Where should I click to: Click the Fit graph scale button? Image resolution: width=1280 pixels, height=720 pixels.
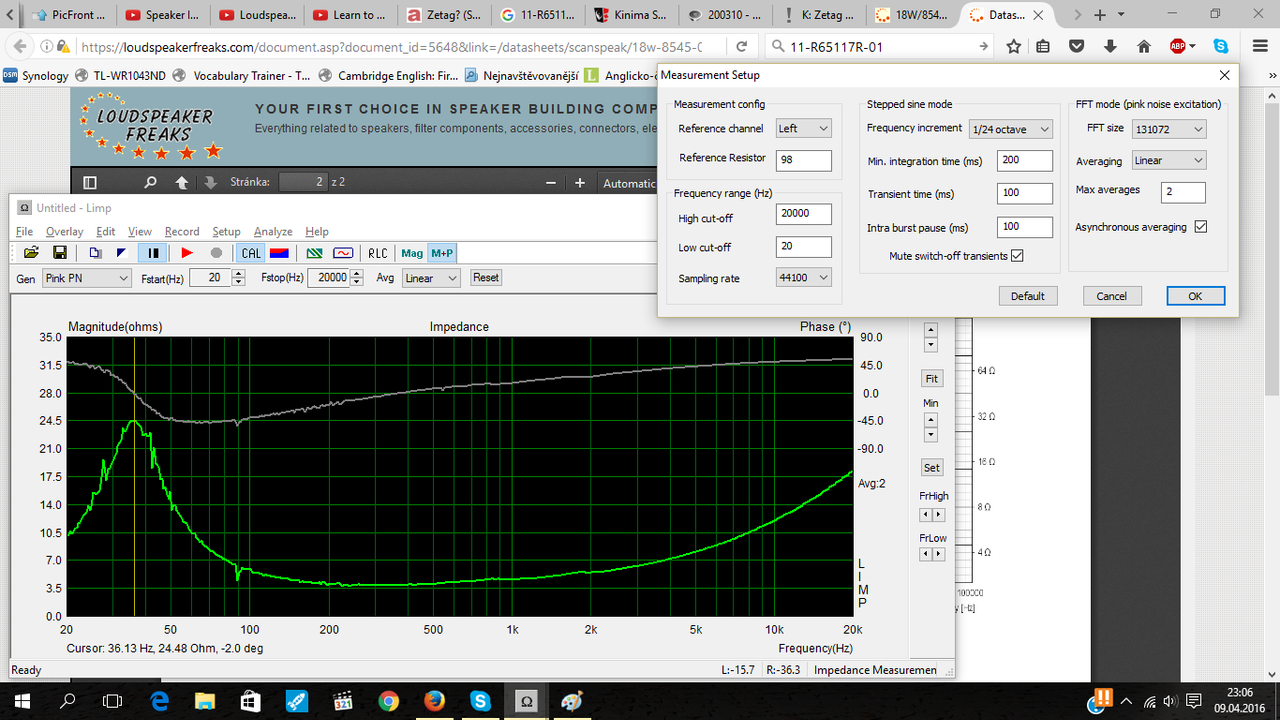coord(931,379)
